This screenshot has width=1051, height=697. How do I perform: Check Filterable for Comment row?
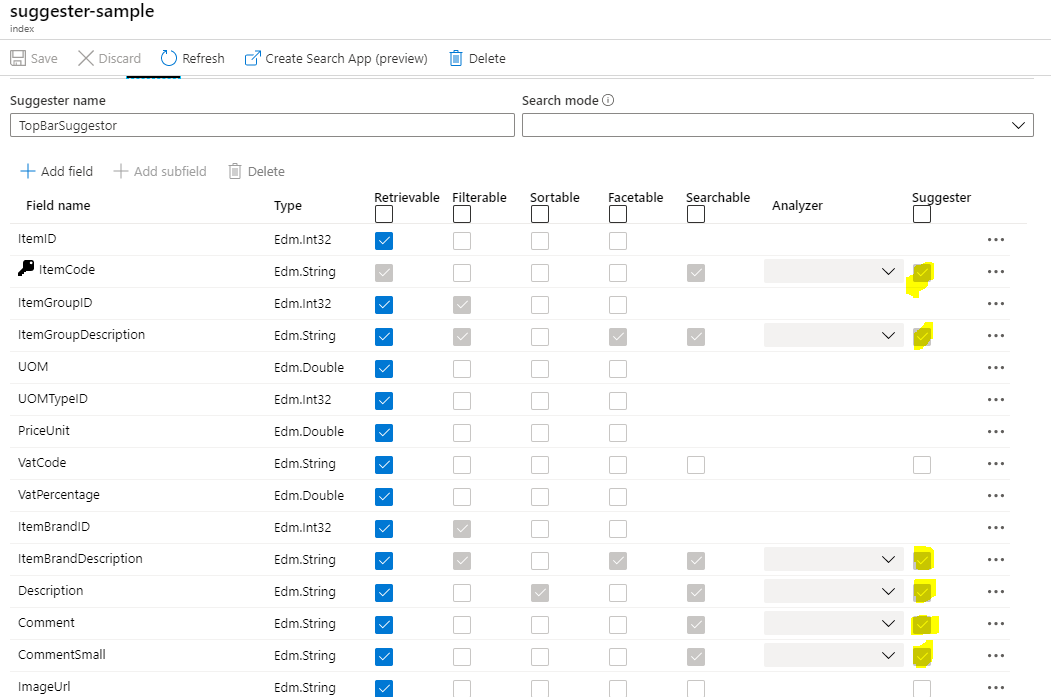click(462, 625)
